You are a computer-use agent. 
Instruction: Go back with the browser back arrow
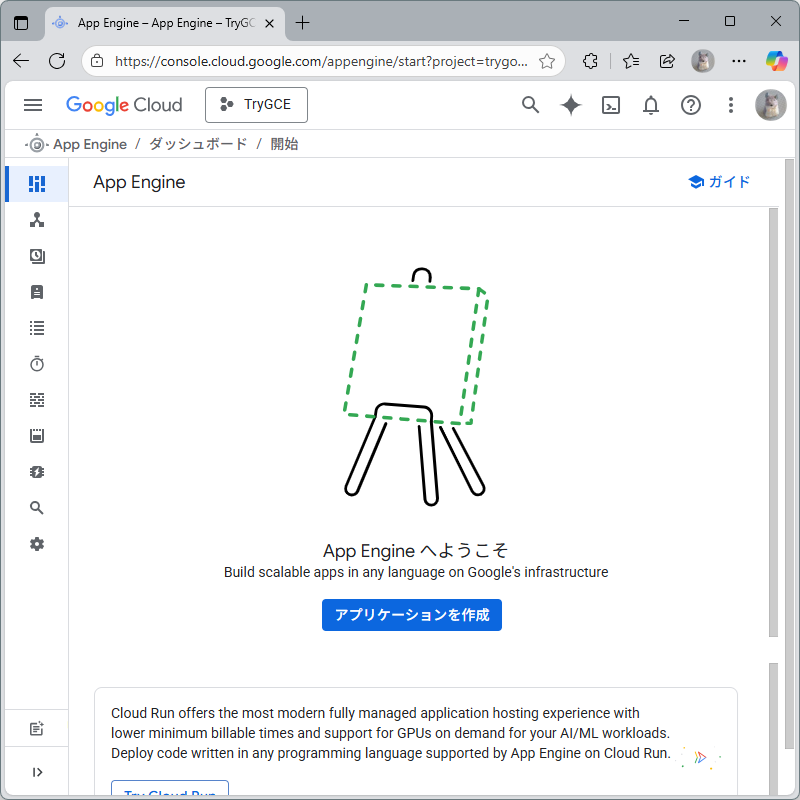pos(21,61)
